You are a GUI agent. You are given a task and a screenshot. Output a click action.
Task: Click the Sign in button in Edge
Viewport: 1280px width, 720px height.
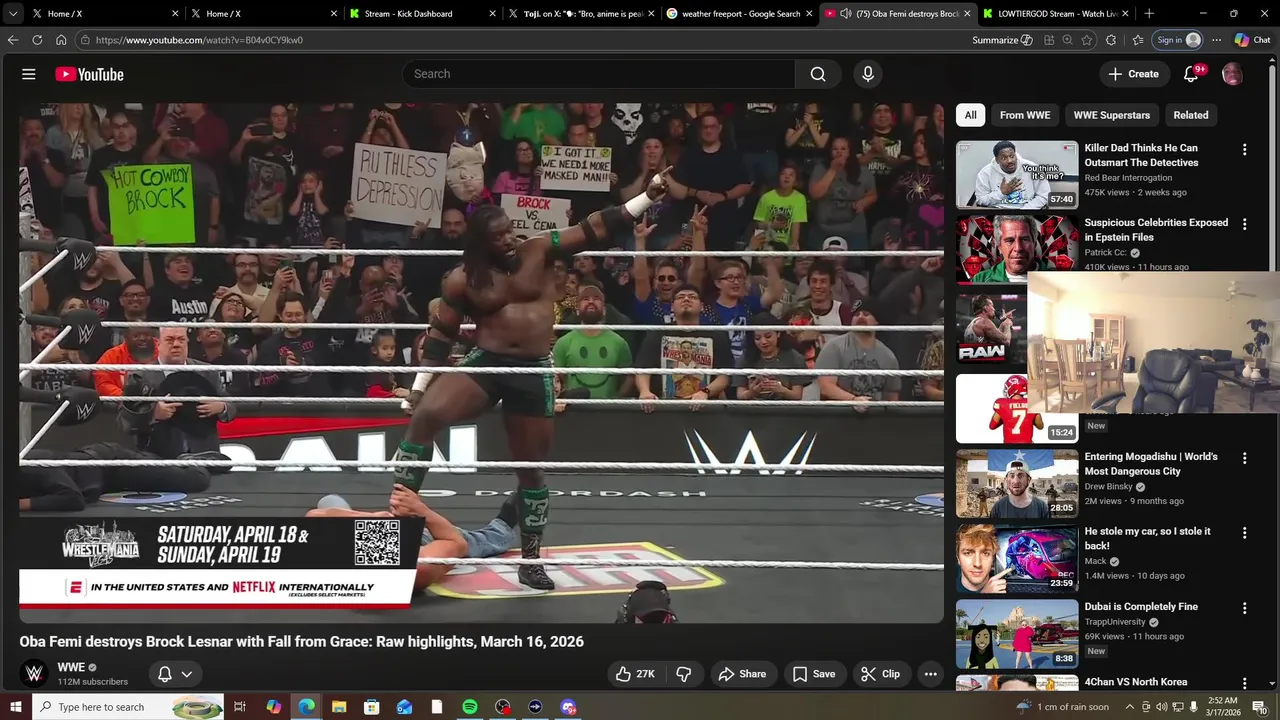click(1178, 40)
